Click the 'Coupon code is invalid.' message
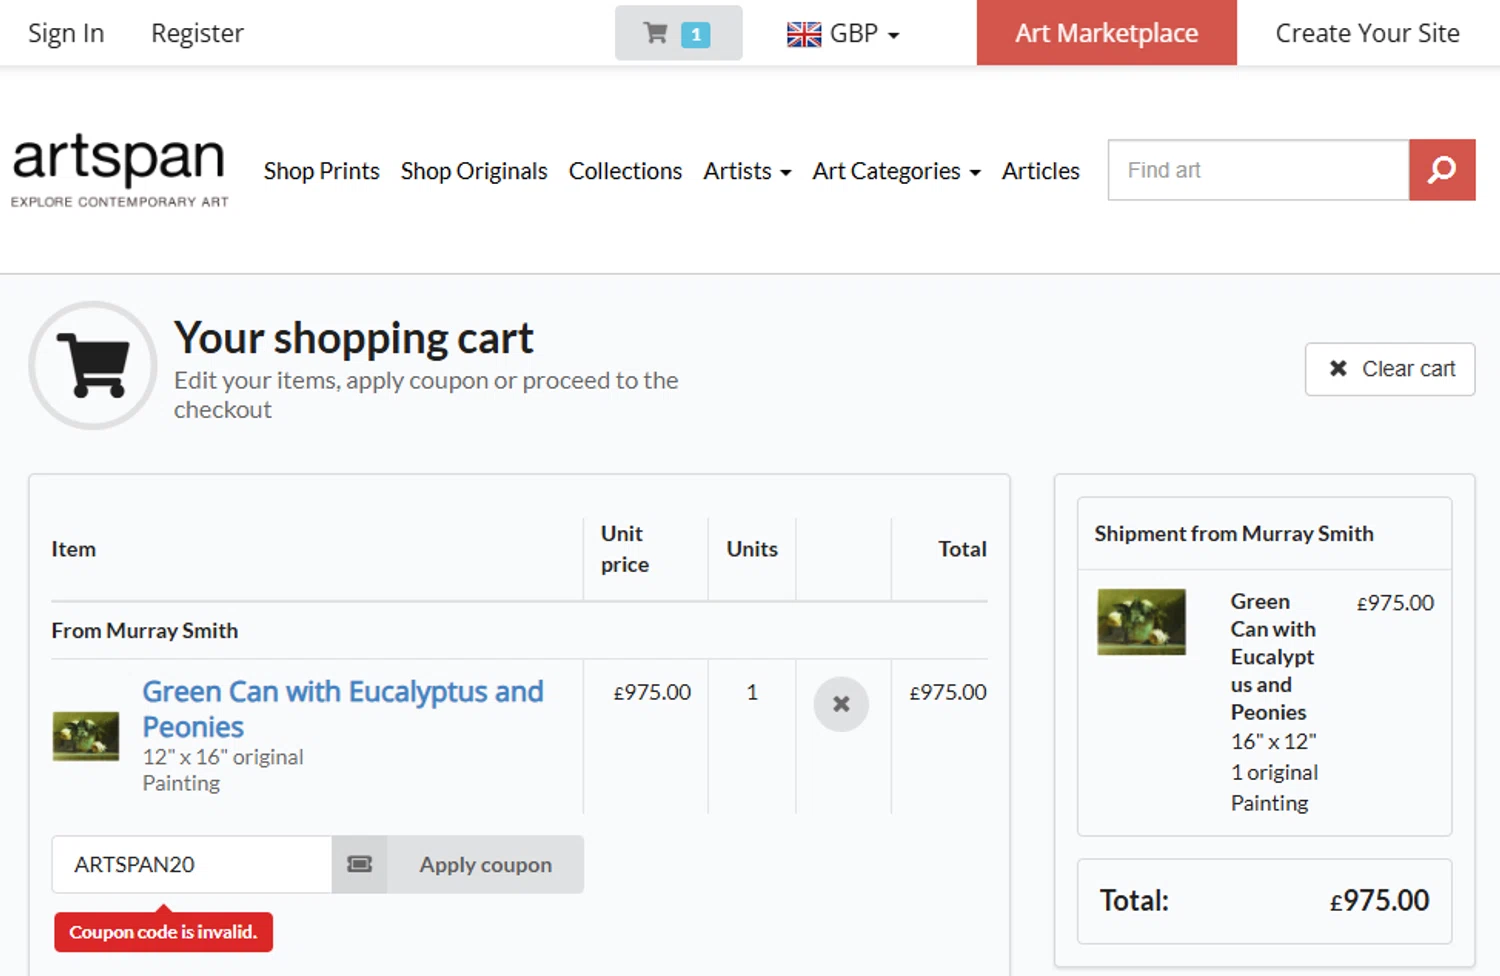The image size is (1500, 976). [163, 932]
